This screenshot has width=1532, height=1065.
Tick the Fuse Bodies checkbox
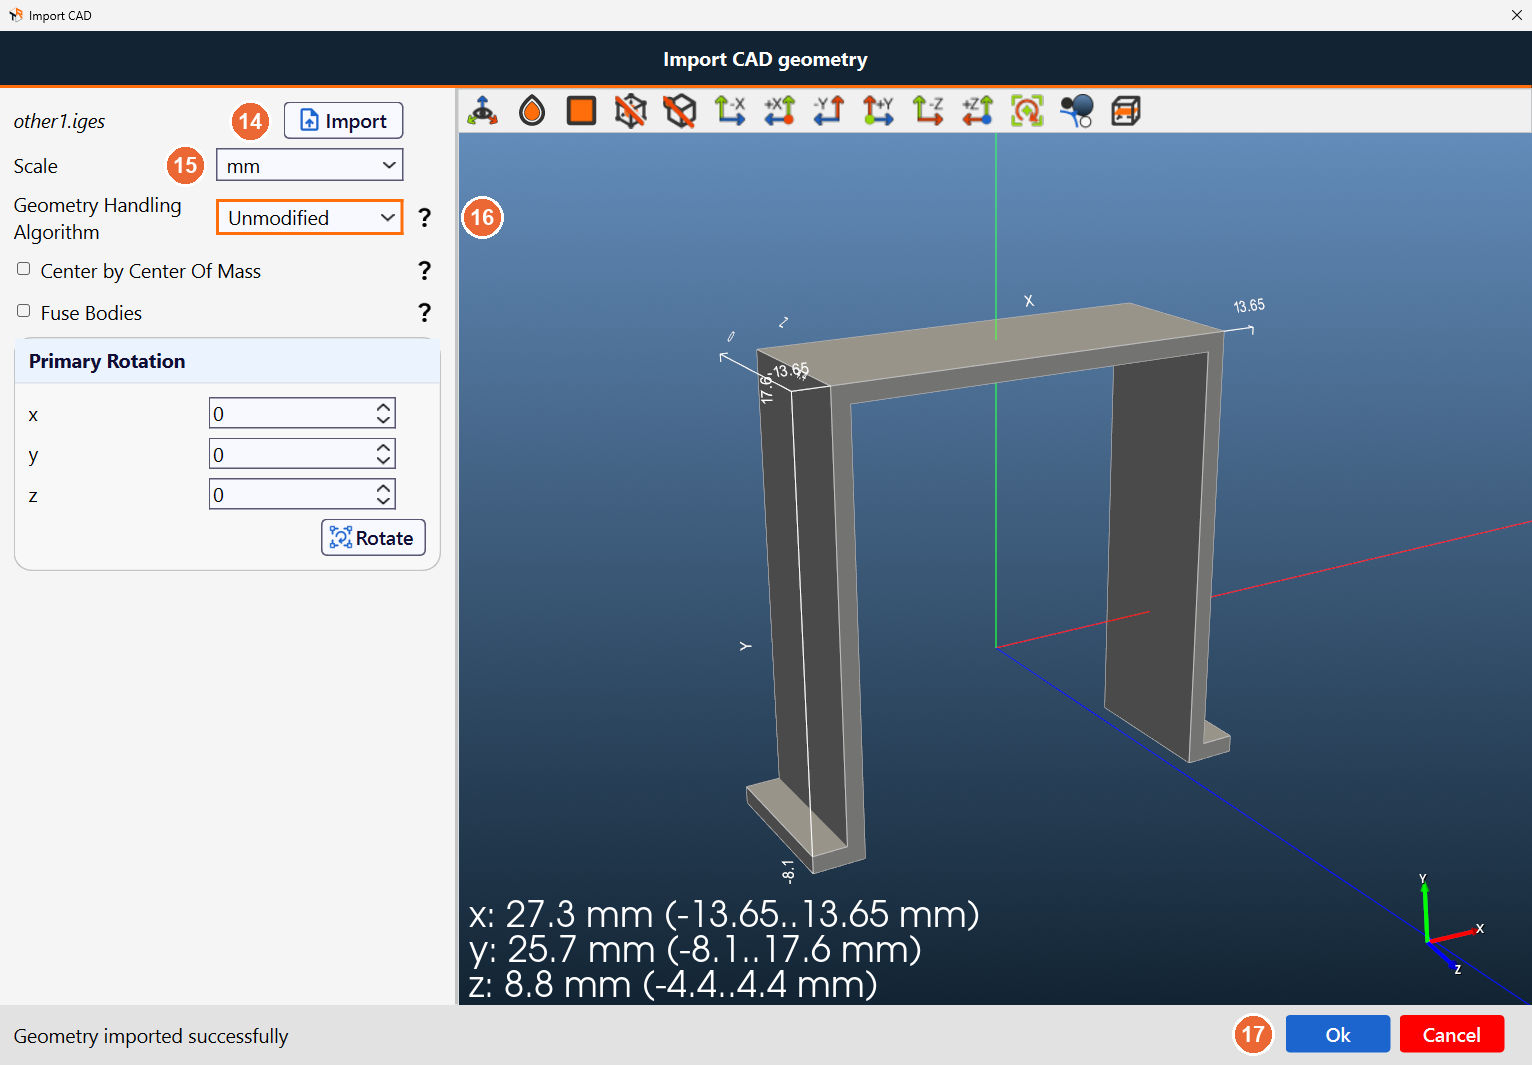point(24,311)
